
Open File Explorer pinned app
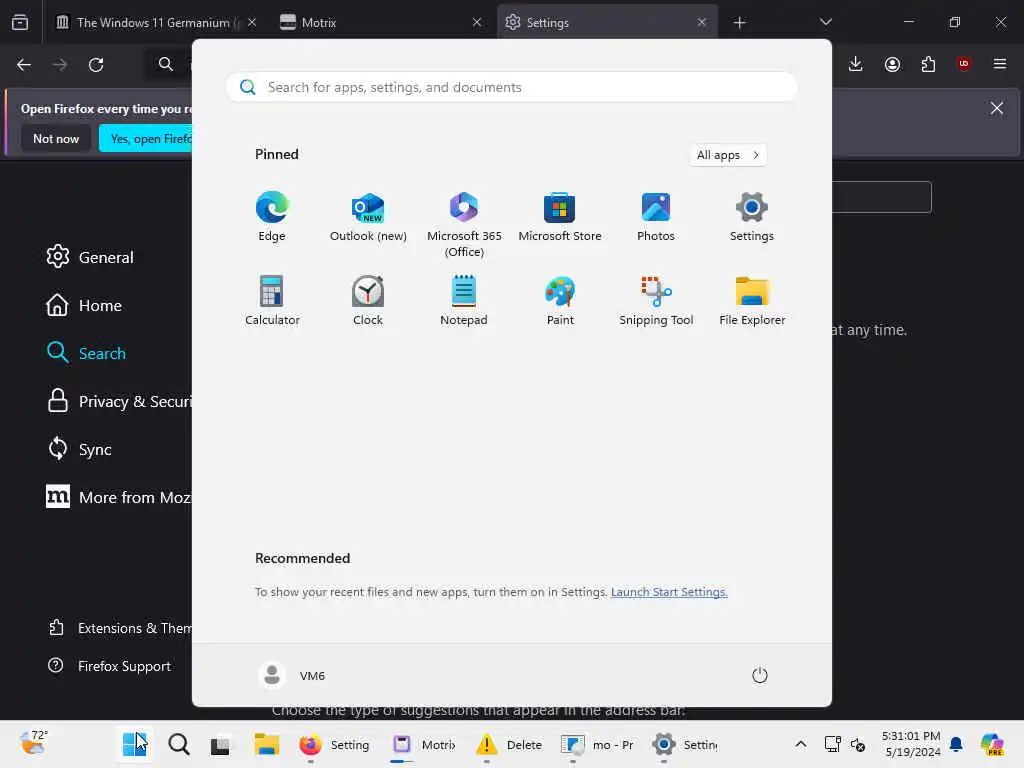[752, 300]
